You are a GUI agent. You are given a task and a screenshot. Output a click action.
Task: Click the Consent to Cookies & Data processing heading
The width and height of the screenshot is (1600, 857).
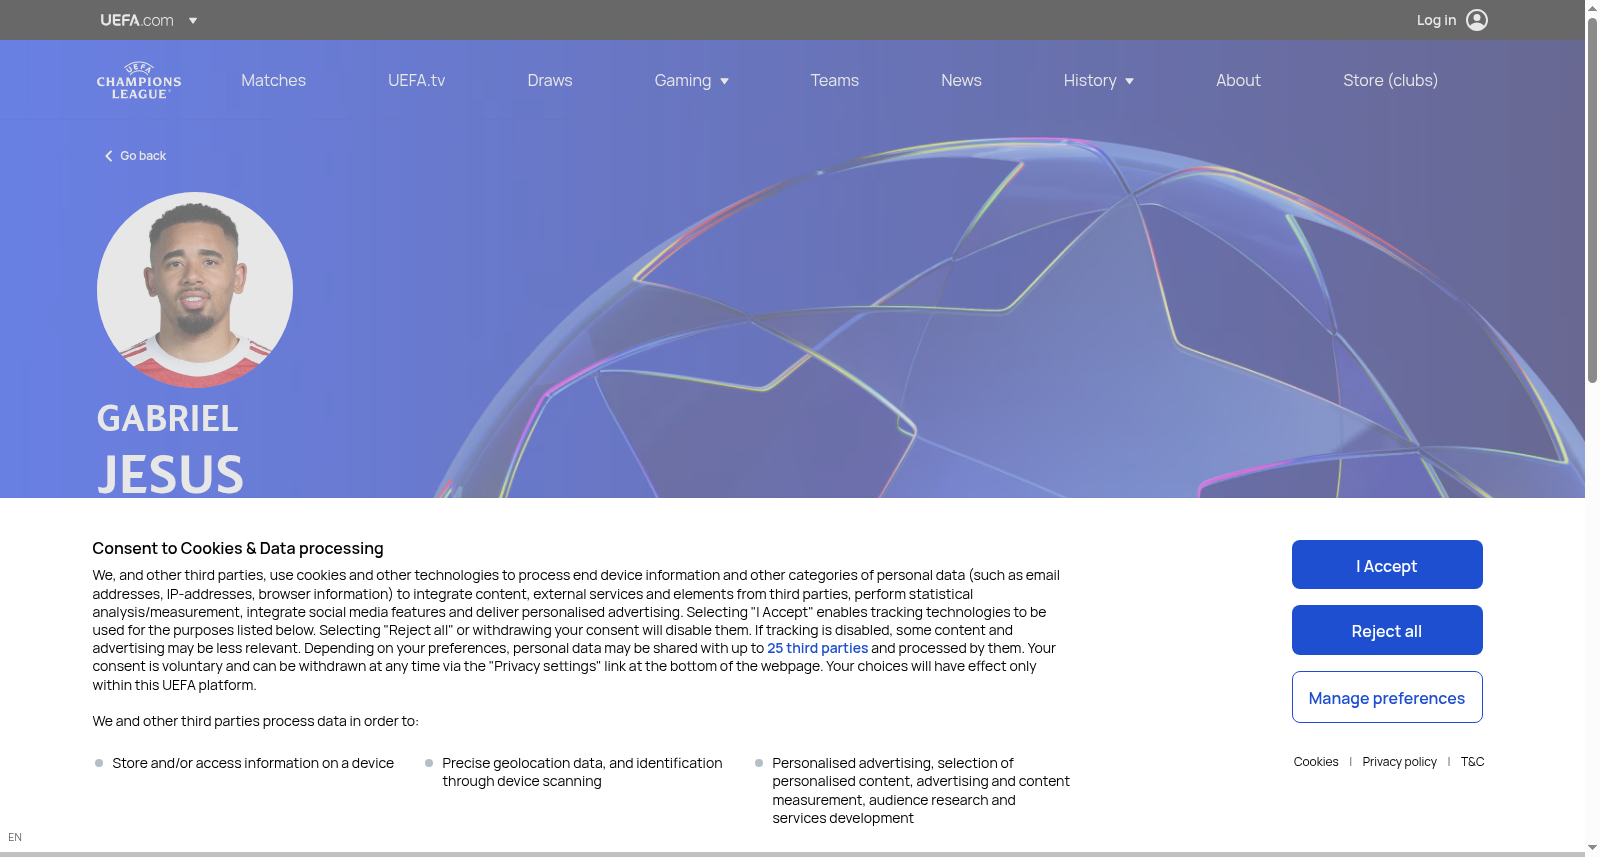tap(238, 548)
